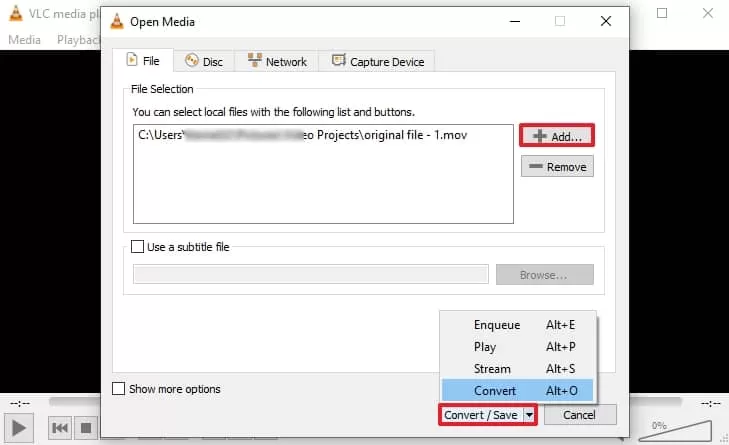Choose Play from the dropdown menu

[x=517, y=347]
